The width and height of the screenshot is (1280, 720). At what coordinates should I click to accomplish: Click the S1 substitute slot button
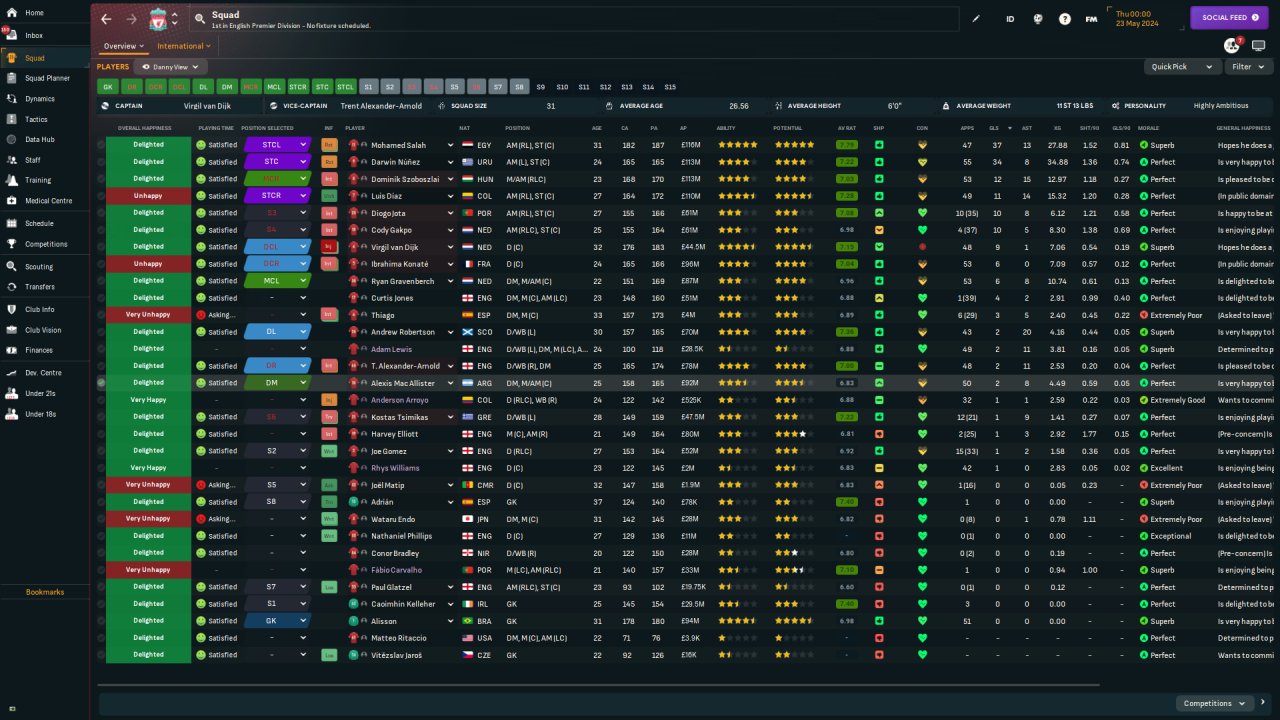[368, 87]
